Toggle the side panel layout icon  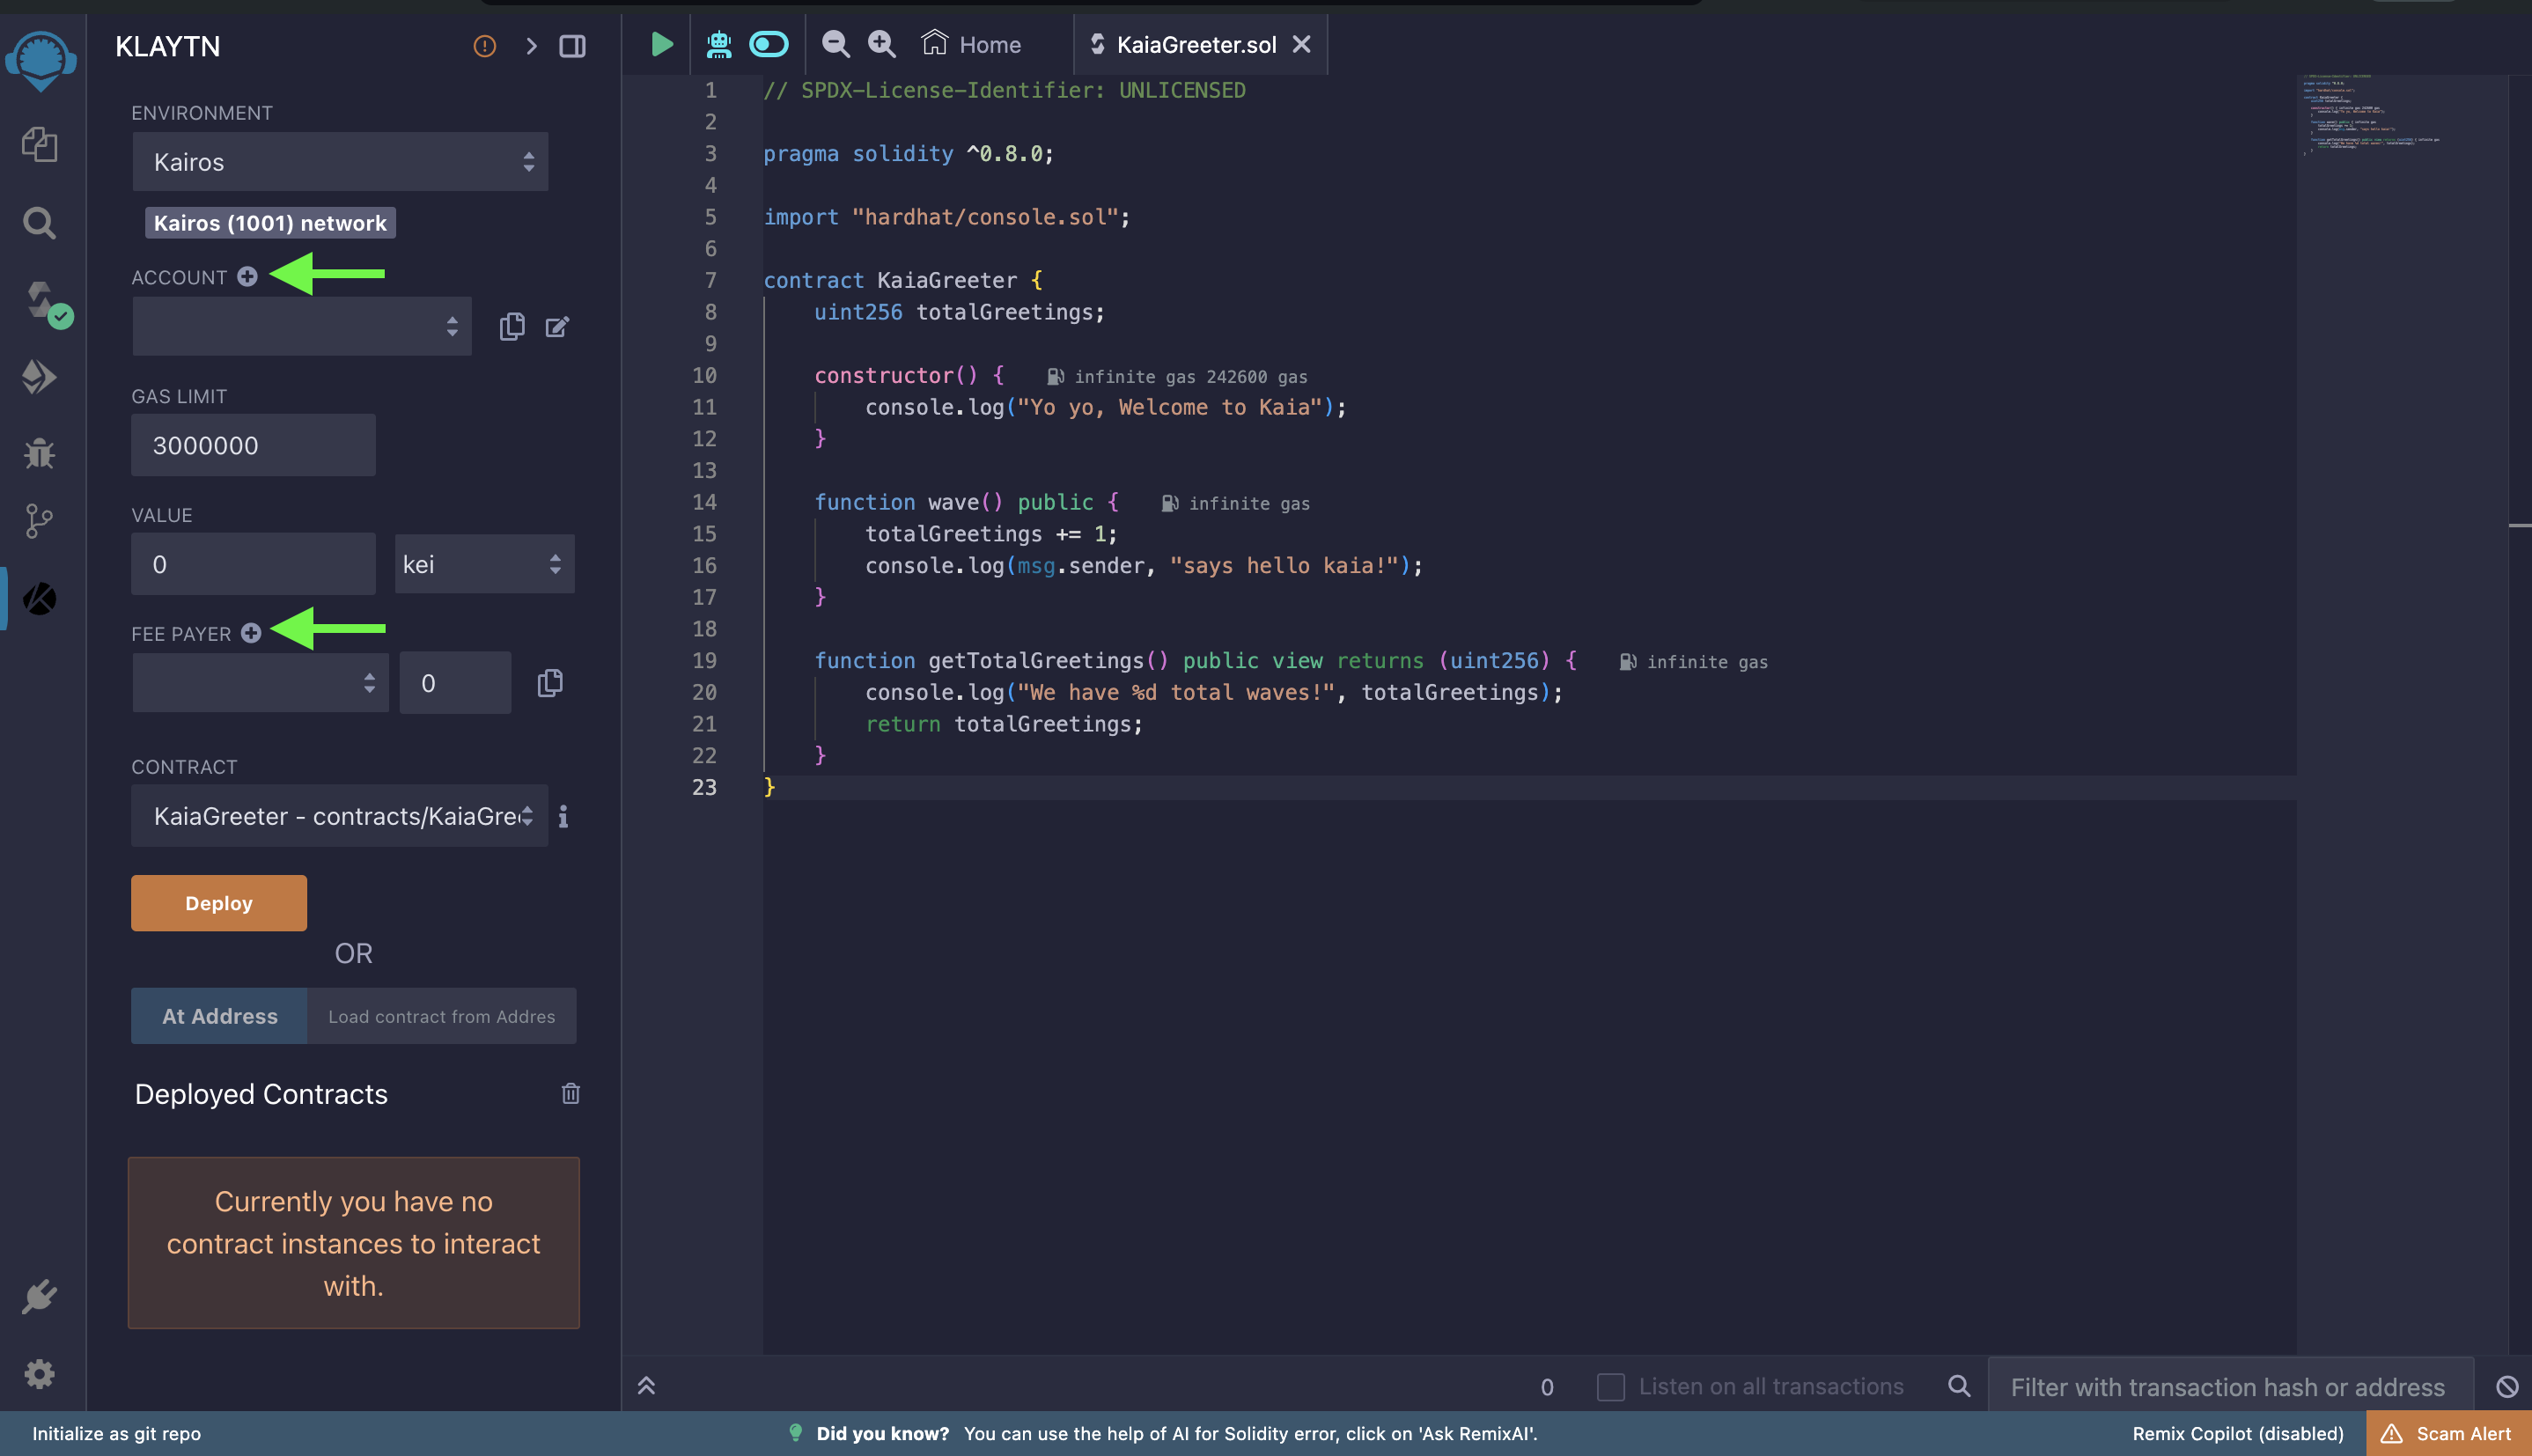click(572, 46)
